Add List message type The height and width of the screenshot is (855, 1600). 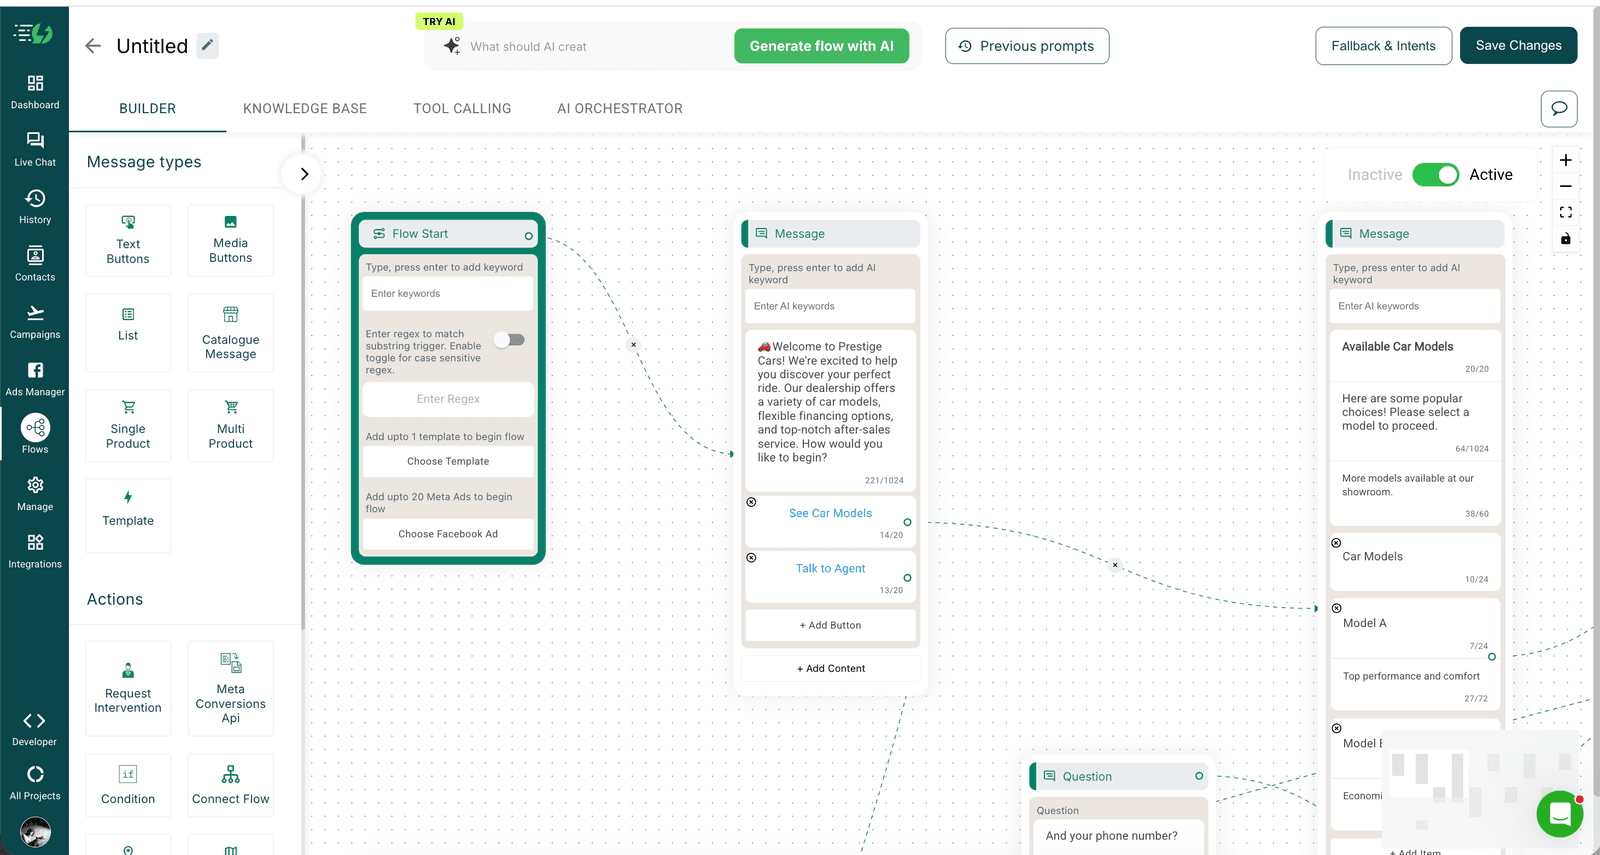(x=128, y=332)
